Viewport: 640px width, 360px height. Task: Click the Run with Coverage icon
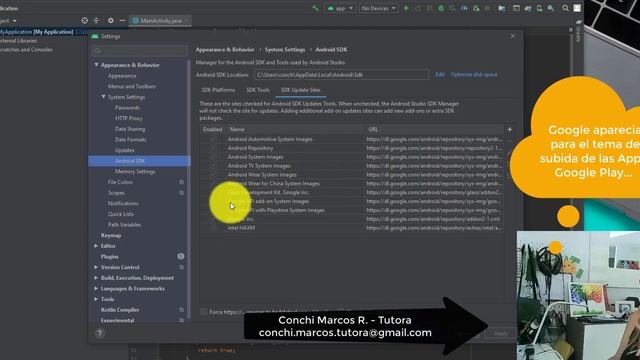pos(452,8)
